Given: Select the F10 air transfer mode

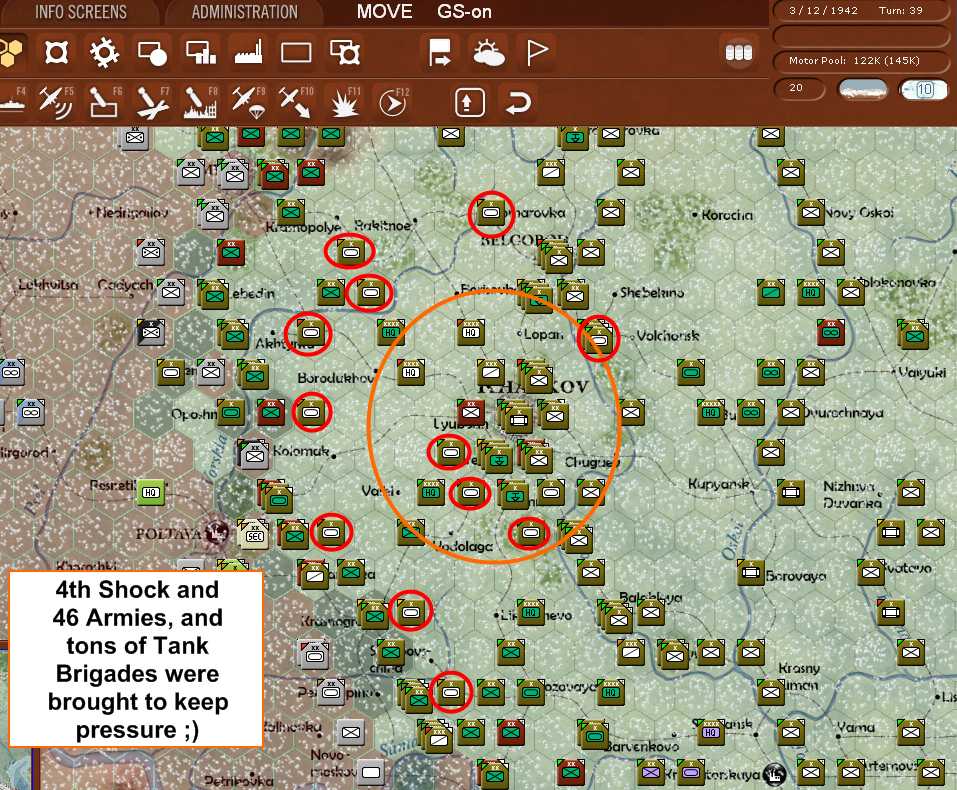Looking at the screenshot, I should coord(296,102).
